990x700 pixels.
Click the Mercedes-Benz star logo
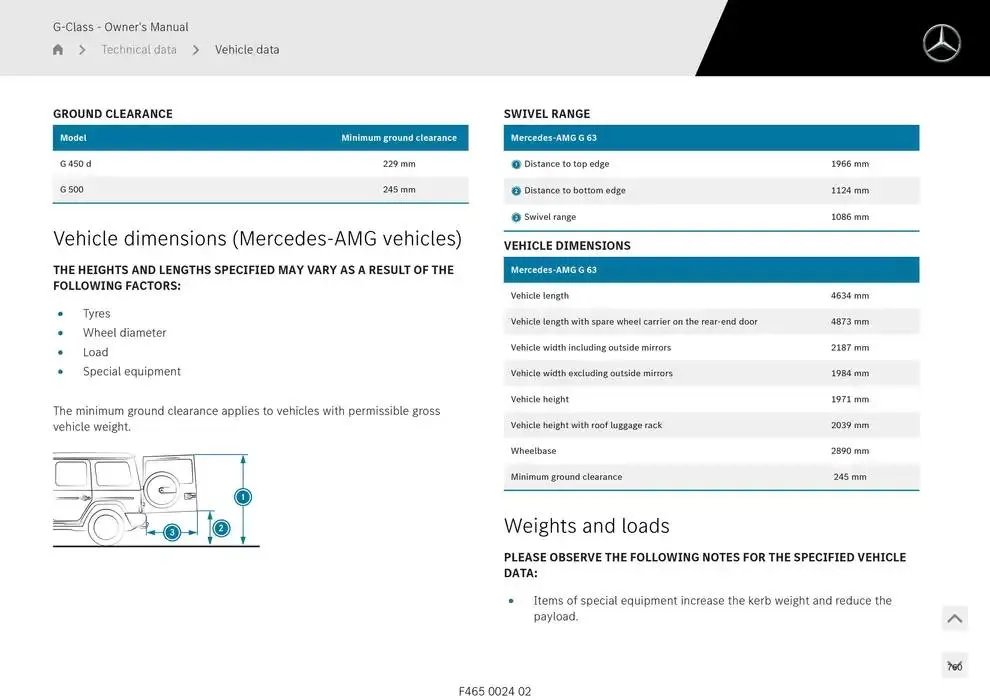(x=941, y=43)
